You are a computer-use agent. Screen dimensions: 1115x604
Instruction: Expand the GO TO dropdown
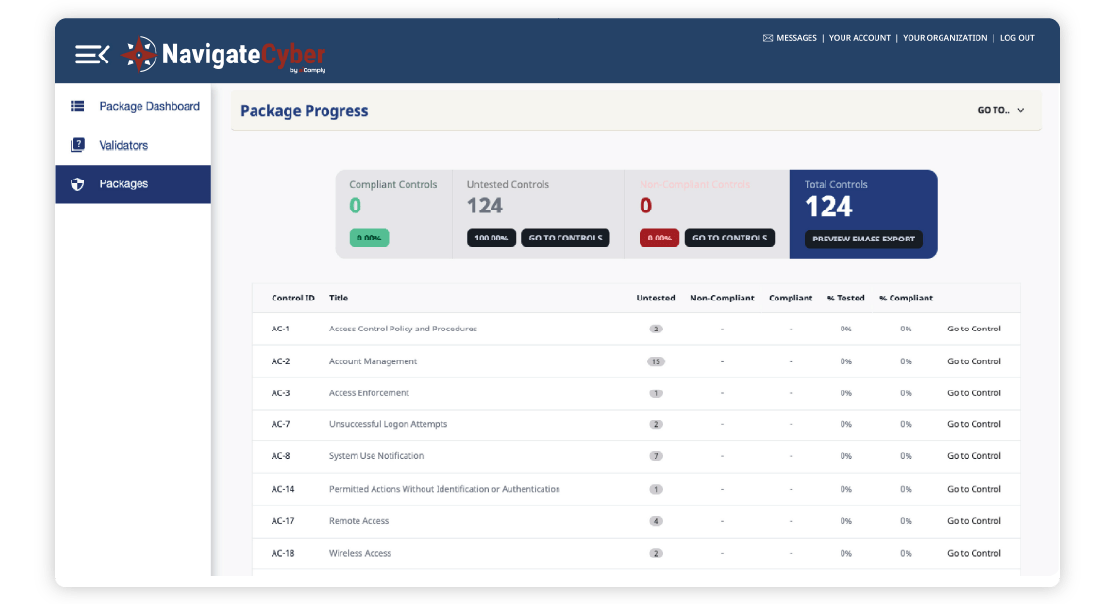point(1001,110)
